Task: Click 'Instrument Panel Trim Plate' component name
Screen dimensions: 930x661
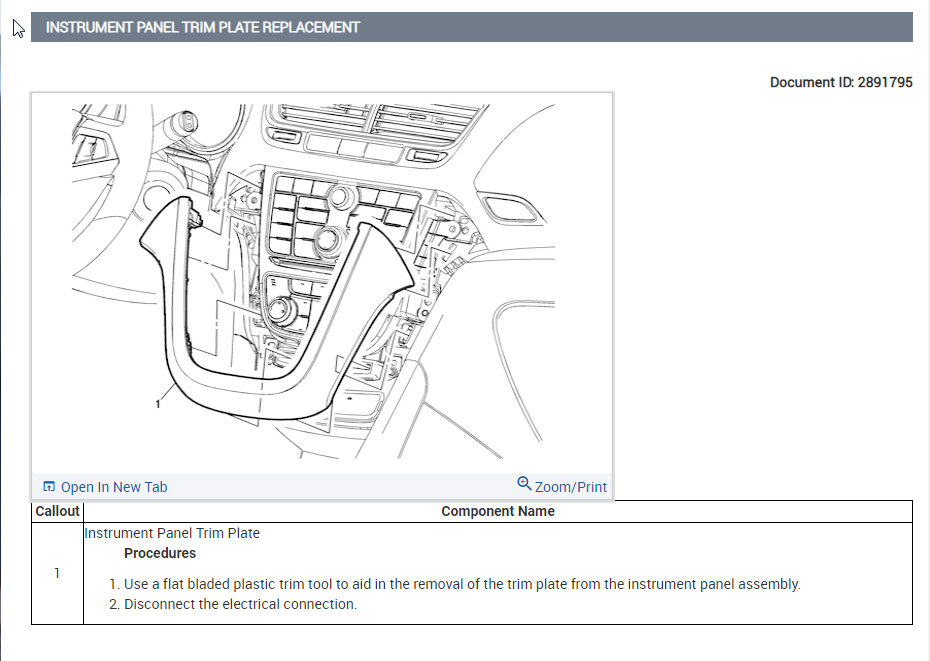Action: click(x=172, y=533)
